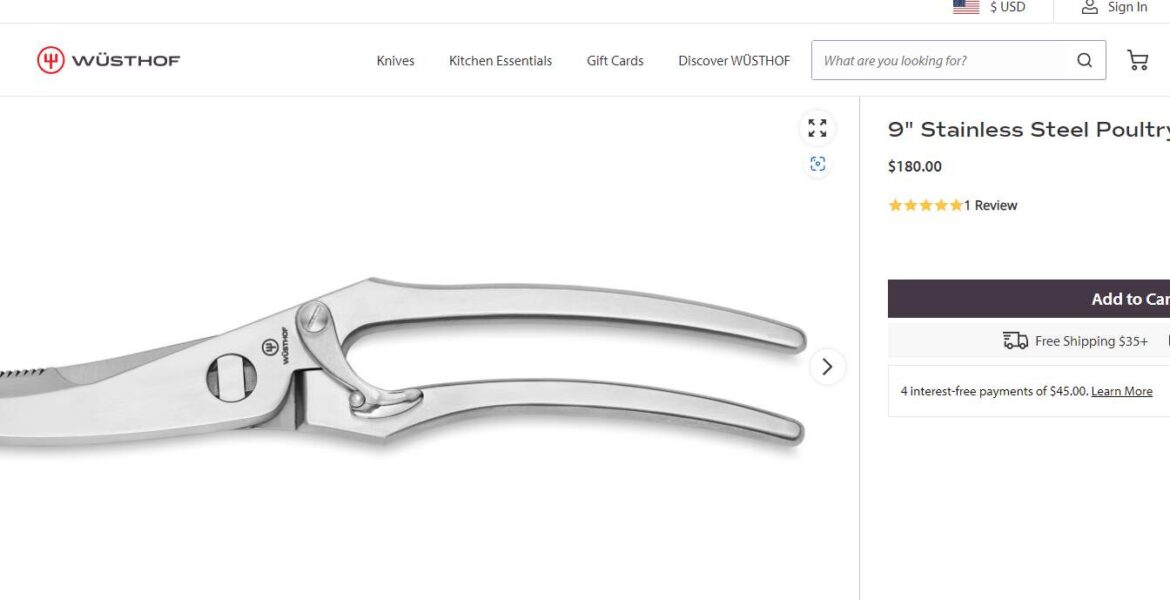Click the user profile icon
The height and width of the screenshot is (600, 1170).
point(1089,7)
